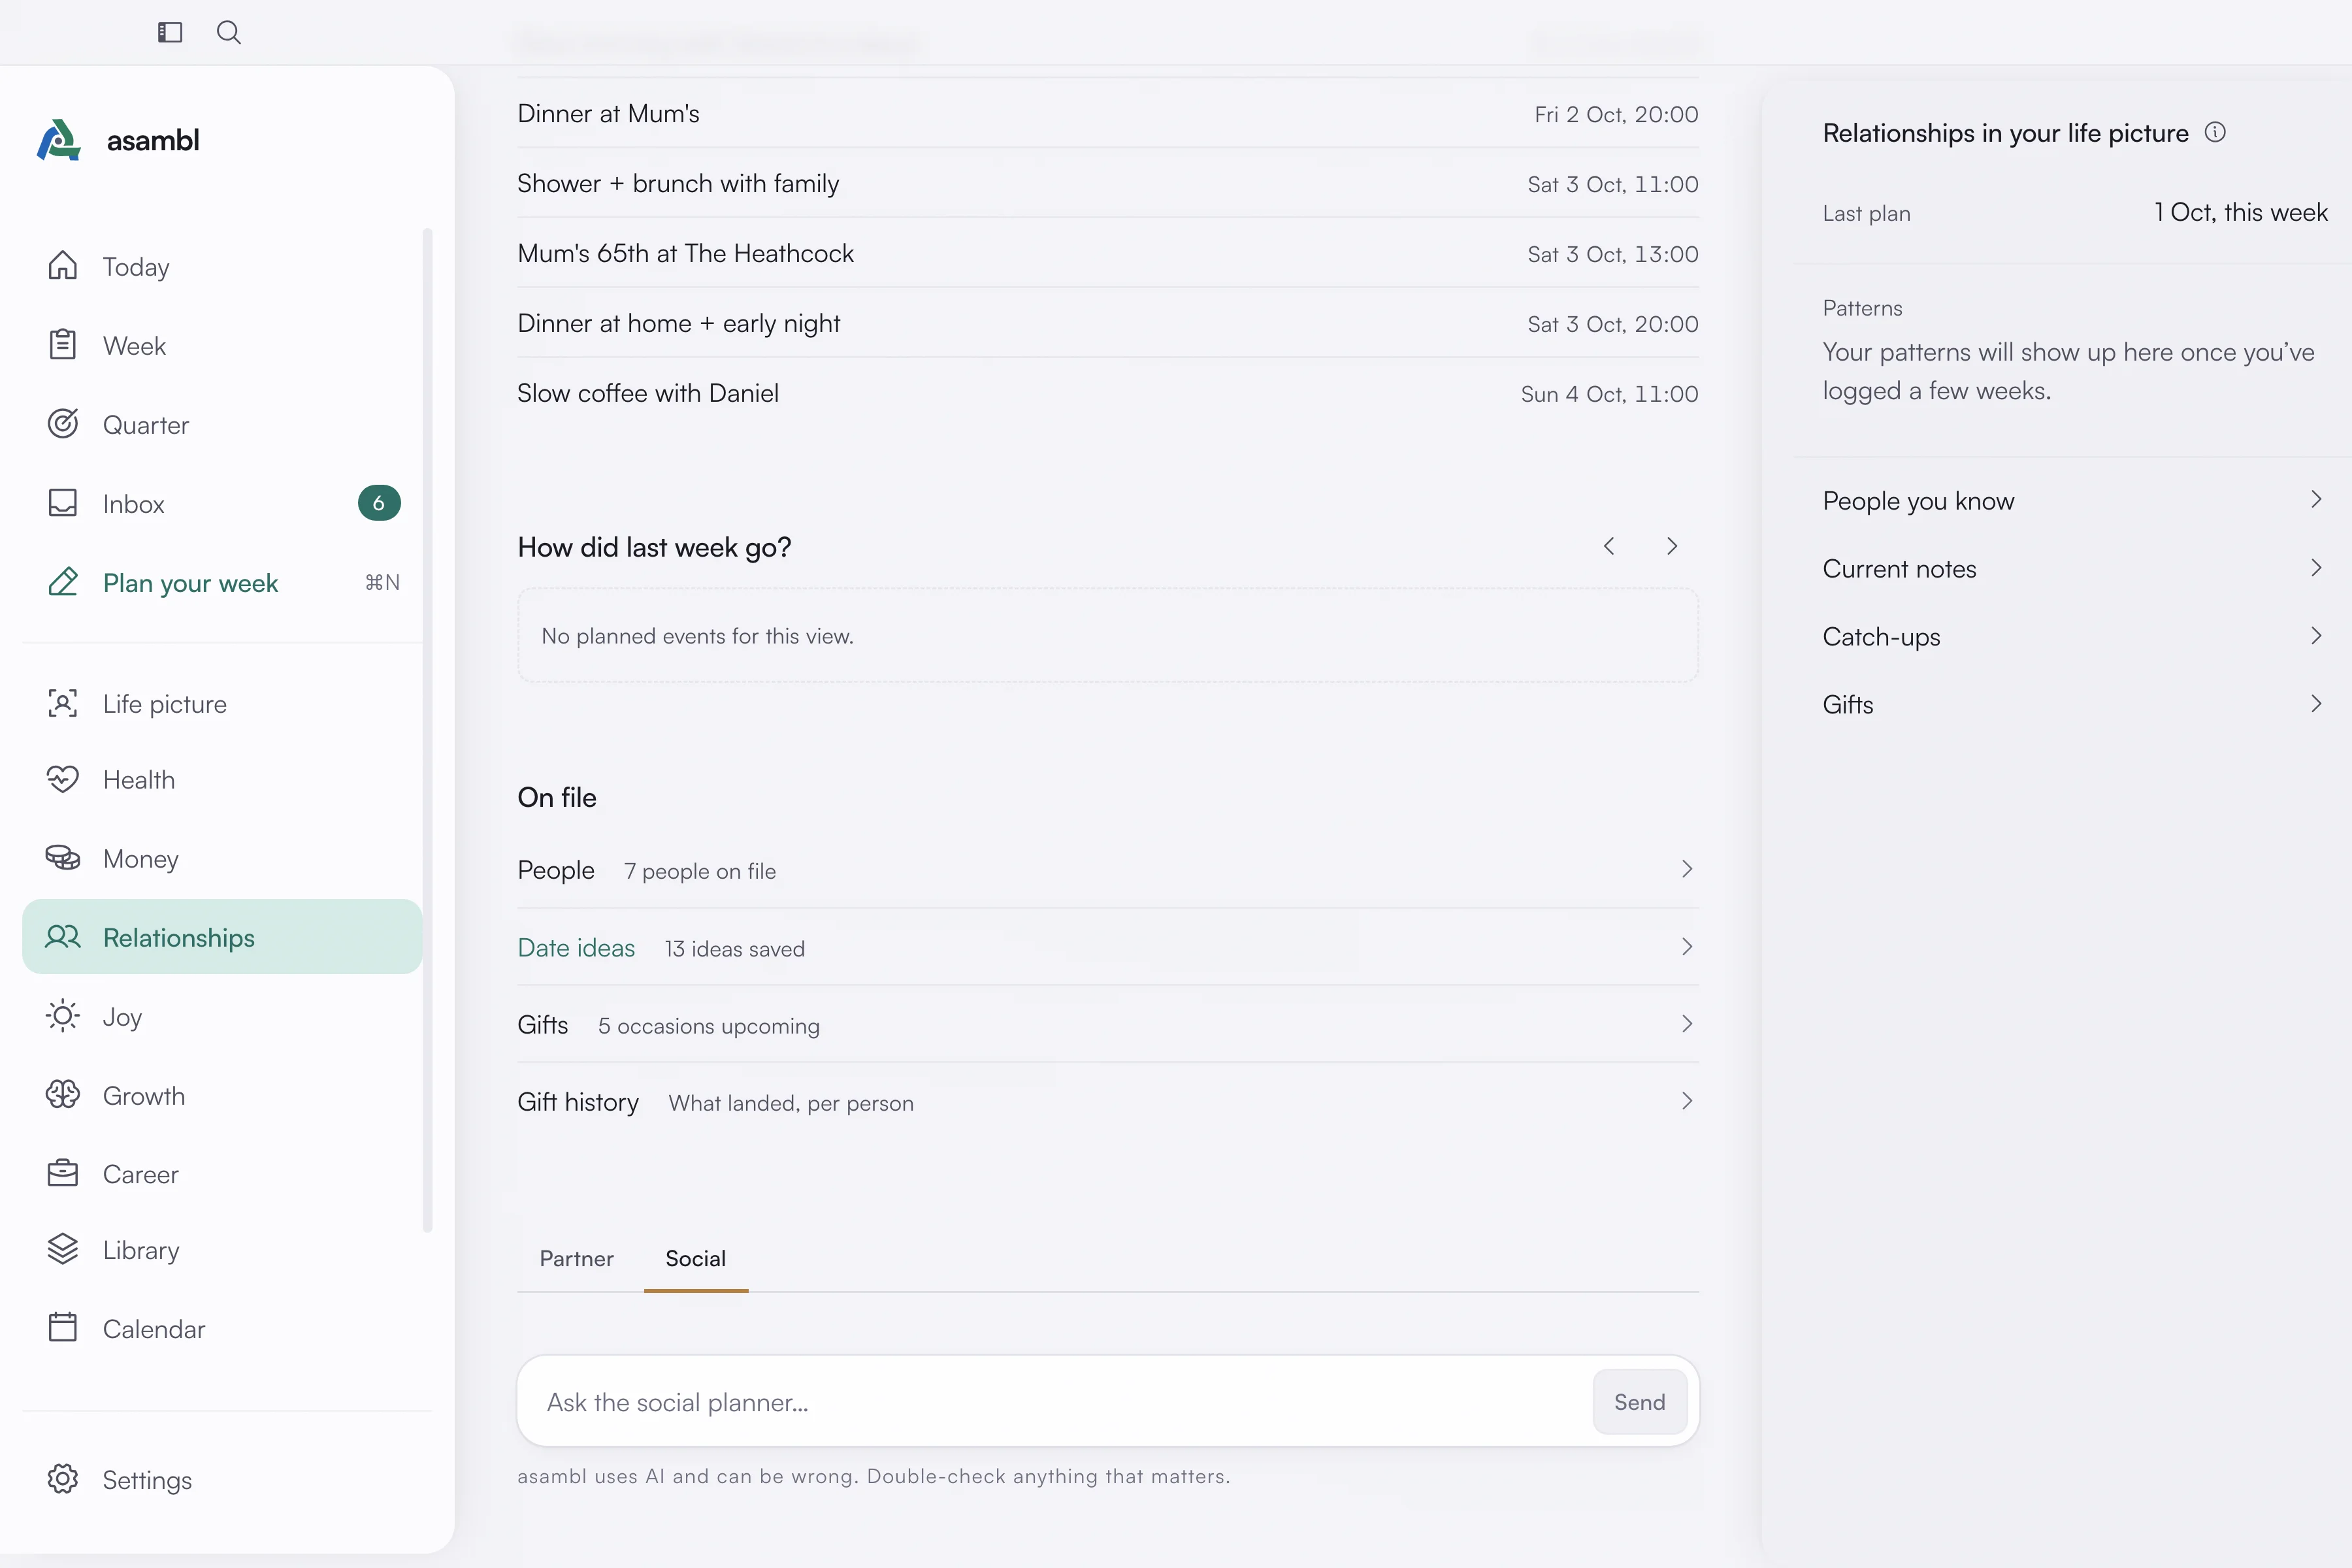Switch to the Social tab
Image resolution: width=2352 pixels, height=1568 pixels.
coord(696,1259)
